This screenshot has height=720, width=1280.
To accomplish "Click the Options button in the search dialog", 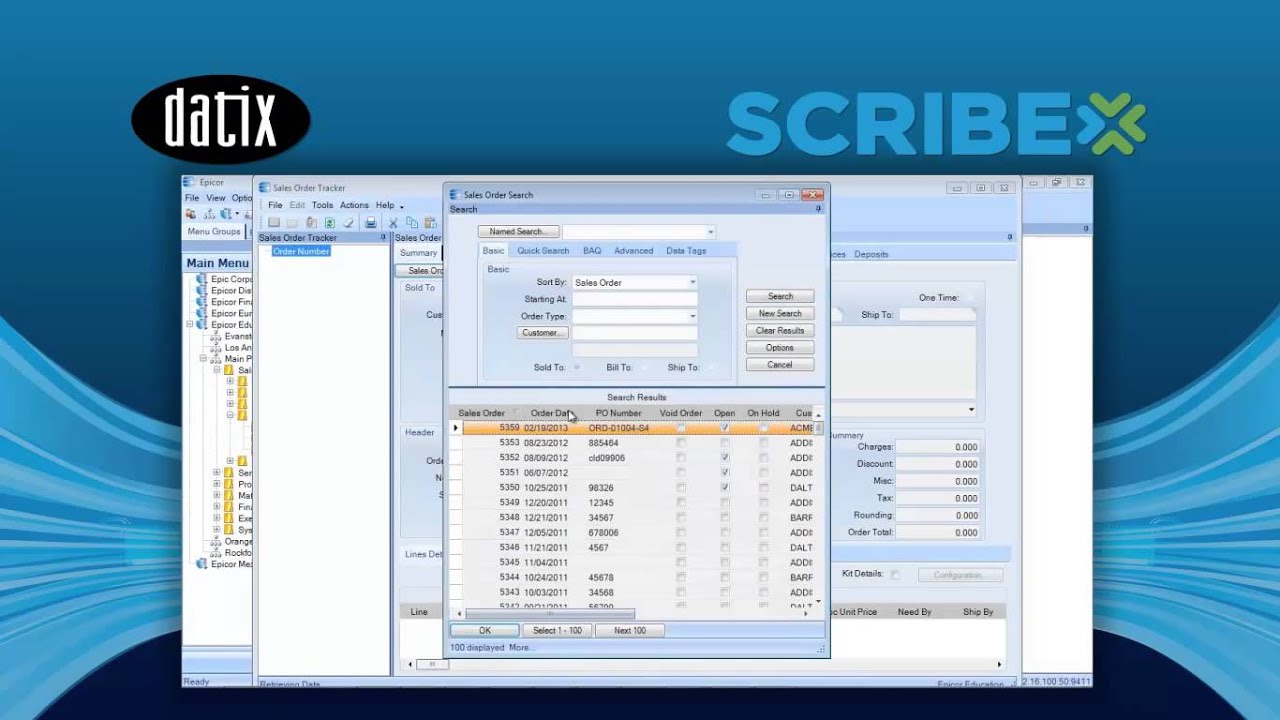I will point(780,348).
